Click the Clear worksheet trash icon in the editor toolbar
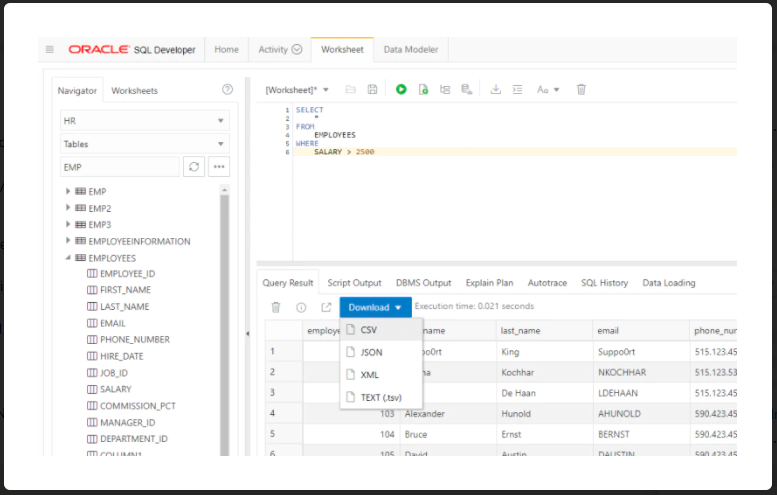This screenshot has height=495, width=777. (x=581, y=89)
